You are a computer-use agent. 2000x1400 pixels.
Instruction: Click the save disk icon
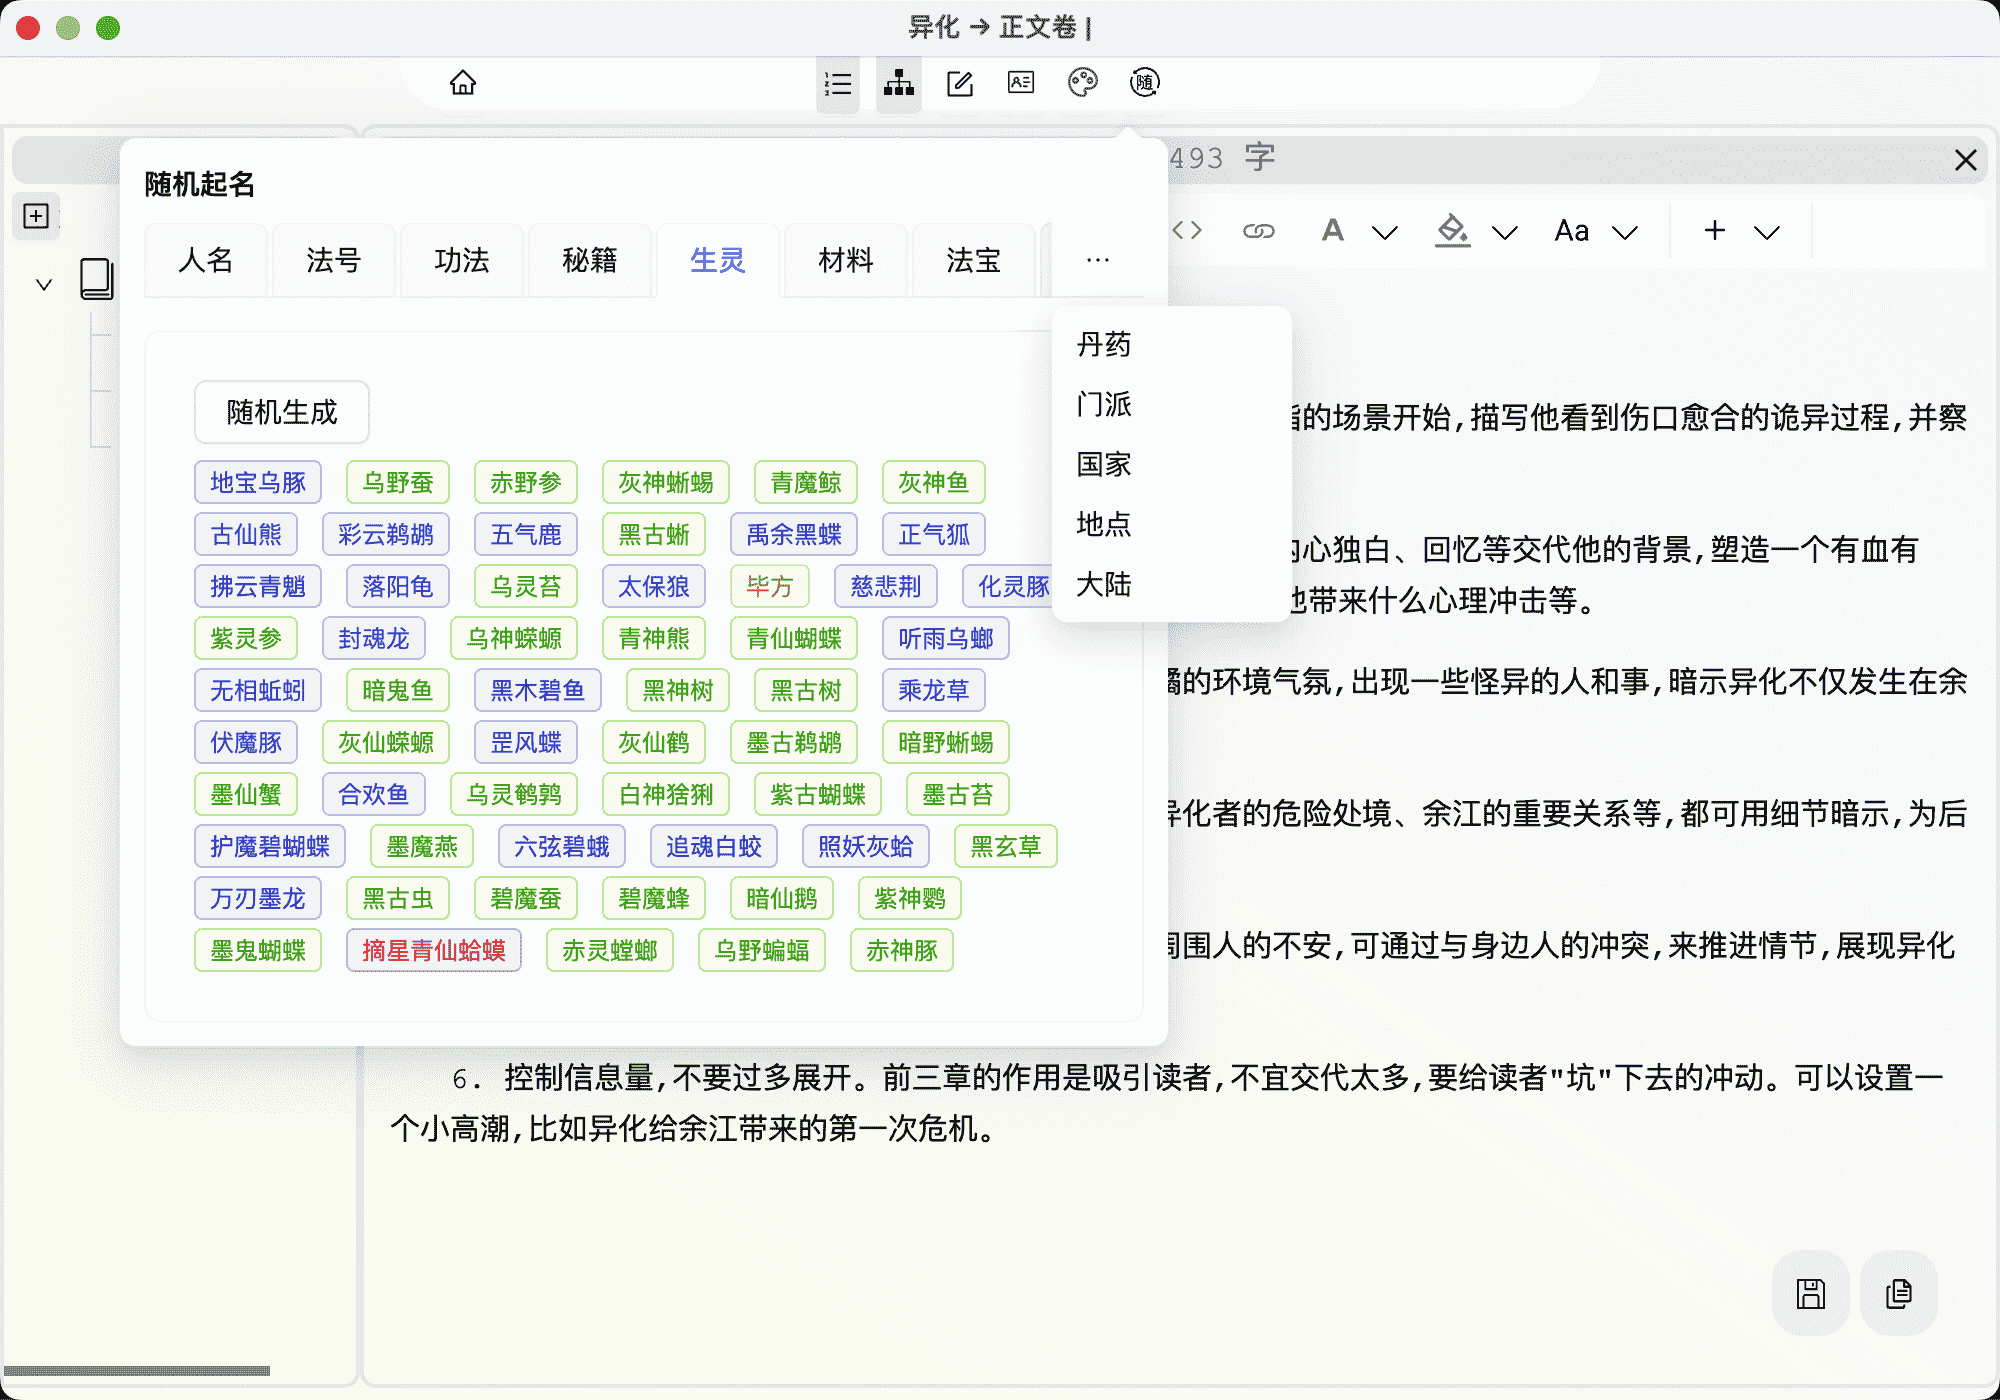[1810, 1293]
